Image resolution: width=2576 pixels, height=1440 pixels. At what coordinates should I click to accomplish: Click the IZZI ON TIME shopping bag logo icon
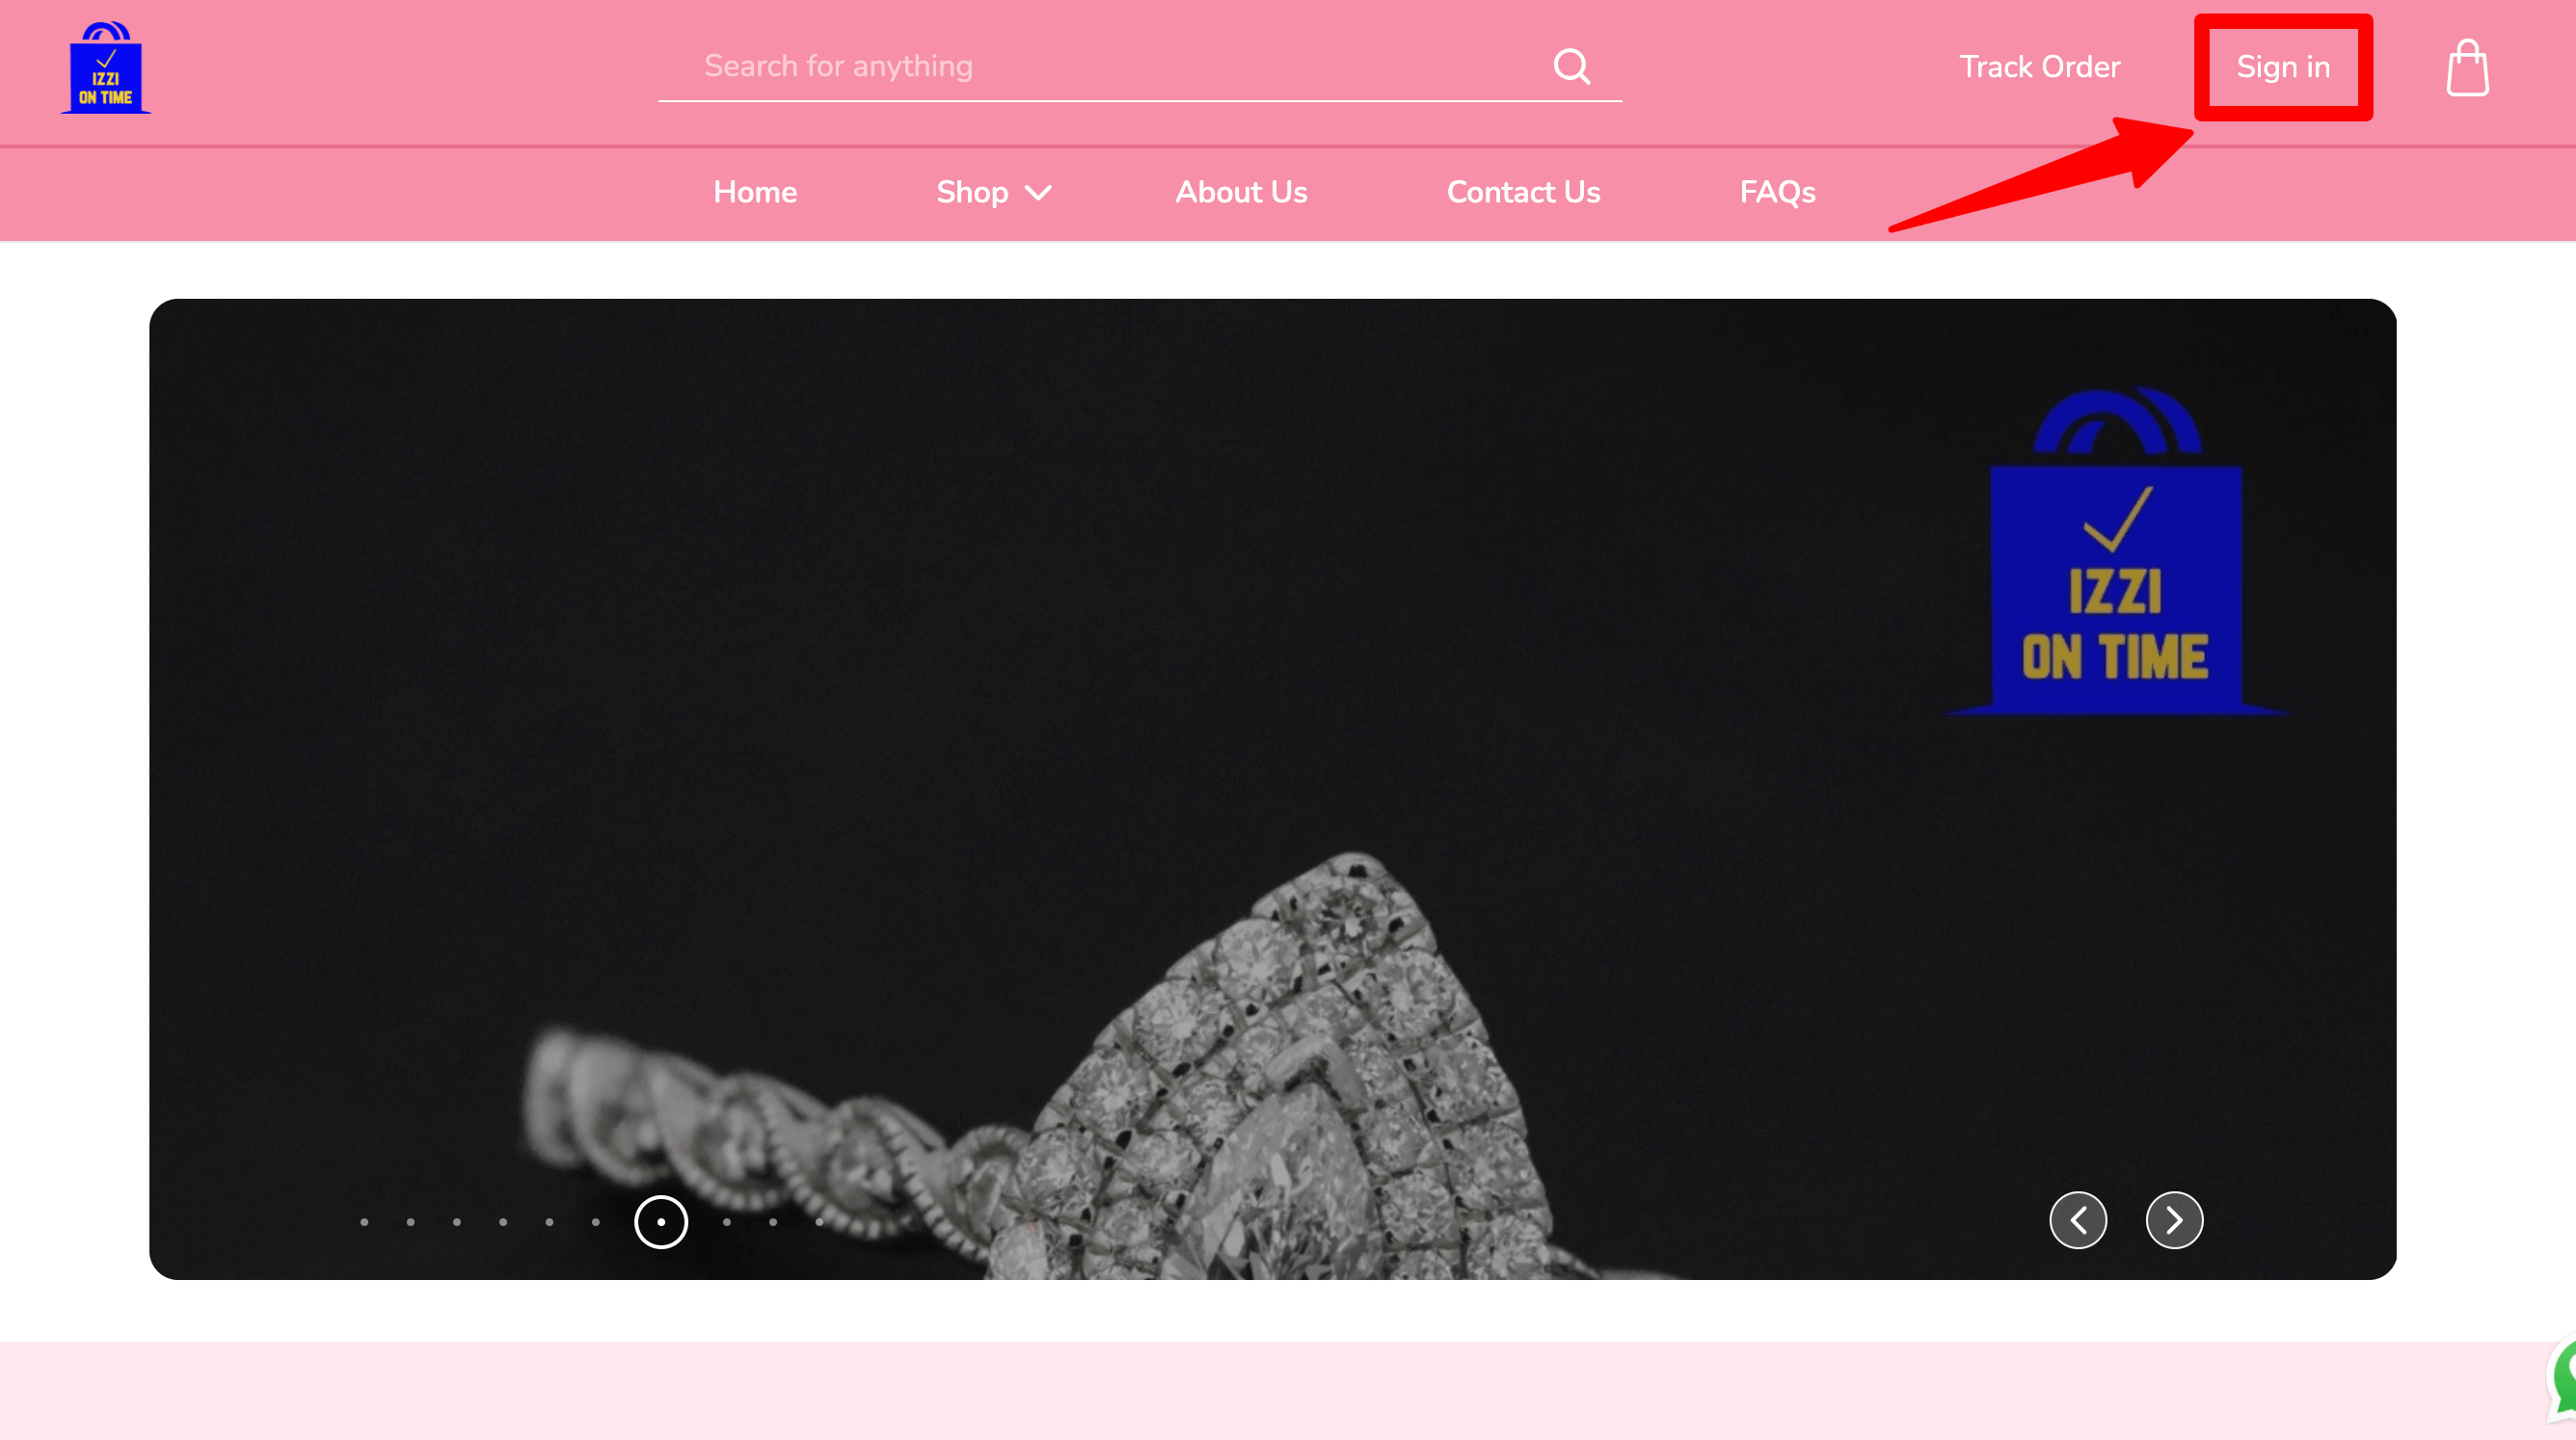pyautogui.click(x=106, y=67)
